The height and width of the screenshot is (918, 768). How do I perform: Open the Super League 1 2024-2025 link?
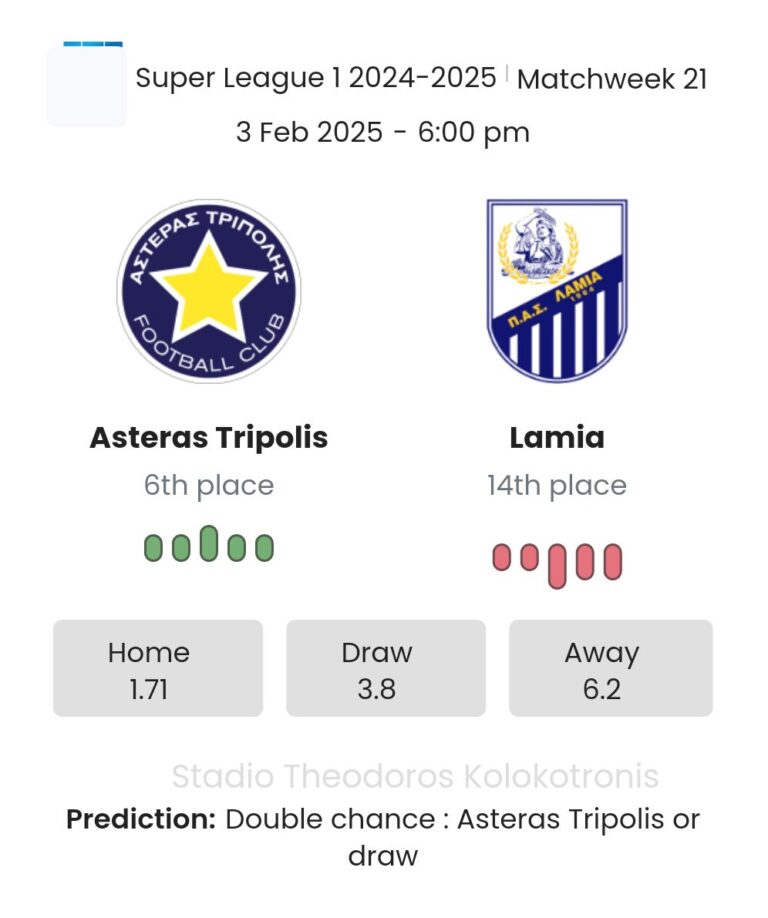point(316,78)
